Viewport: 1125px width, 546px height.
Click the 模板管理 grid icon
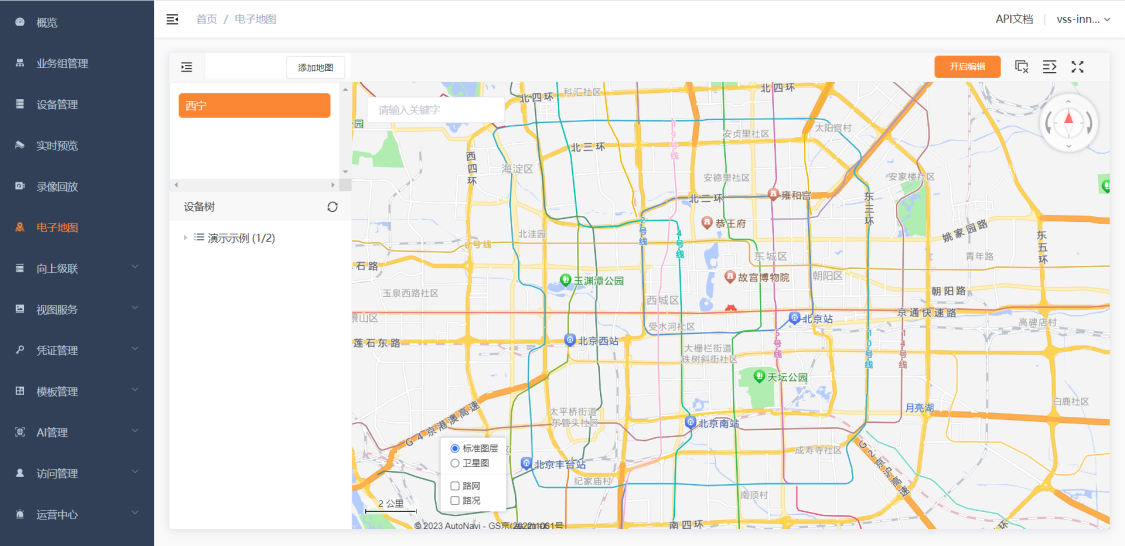[x=20, y=391]
